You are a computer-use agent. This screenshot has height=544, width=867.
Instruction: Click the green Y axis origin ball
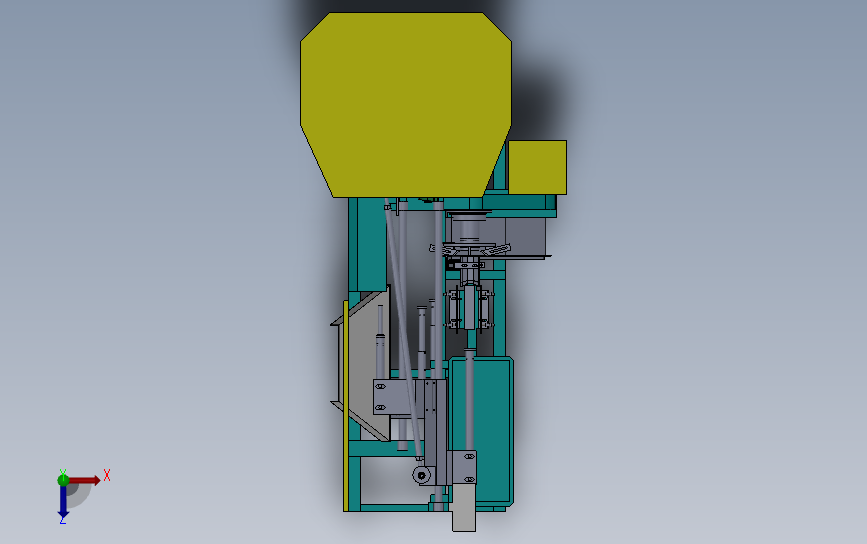coord(63,480)
